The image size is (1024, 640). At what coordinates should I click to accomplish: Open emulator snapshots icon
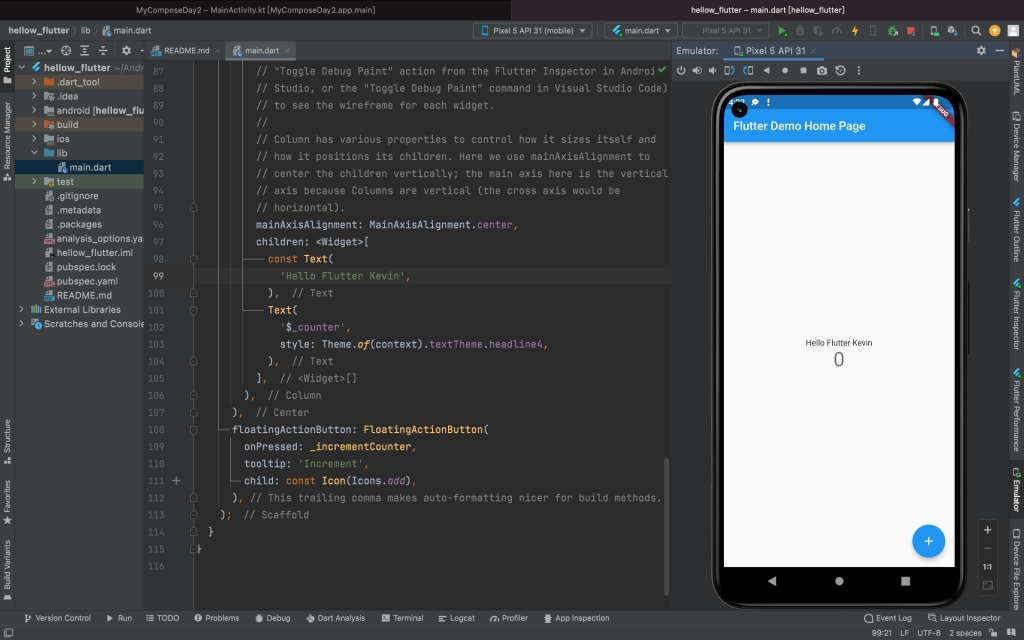(840, 71)
